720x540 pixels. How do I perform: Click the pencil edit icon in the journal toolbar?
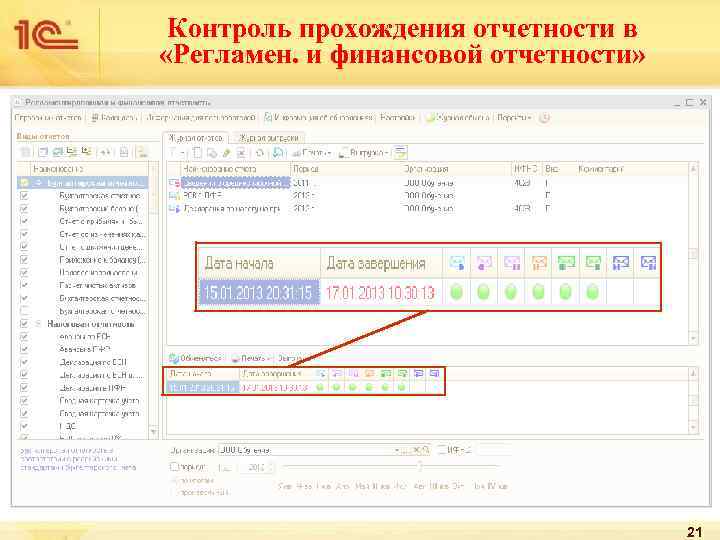[226, 152]
